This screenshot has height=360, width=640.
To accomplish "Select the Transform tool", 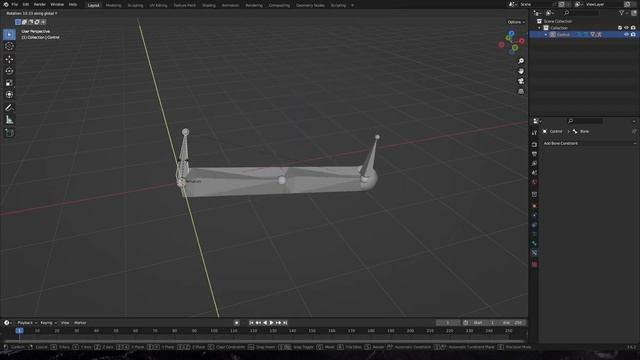I will pos(9,95).
